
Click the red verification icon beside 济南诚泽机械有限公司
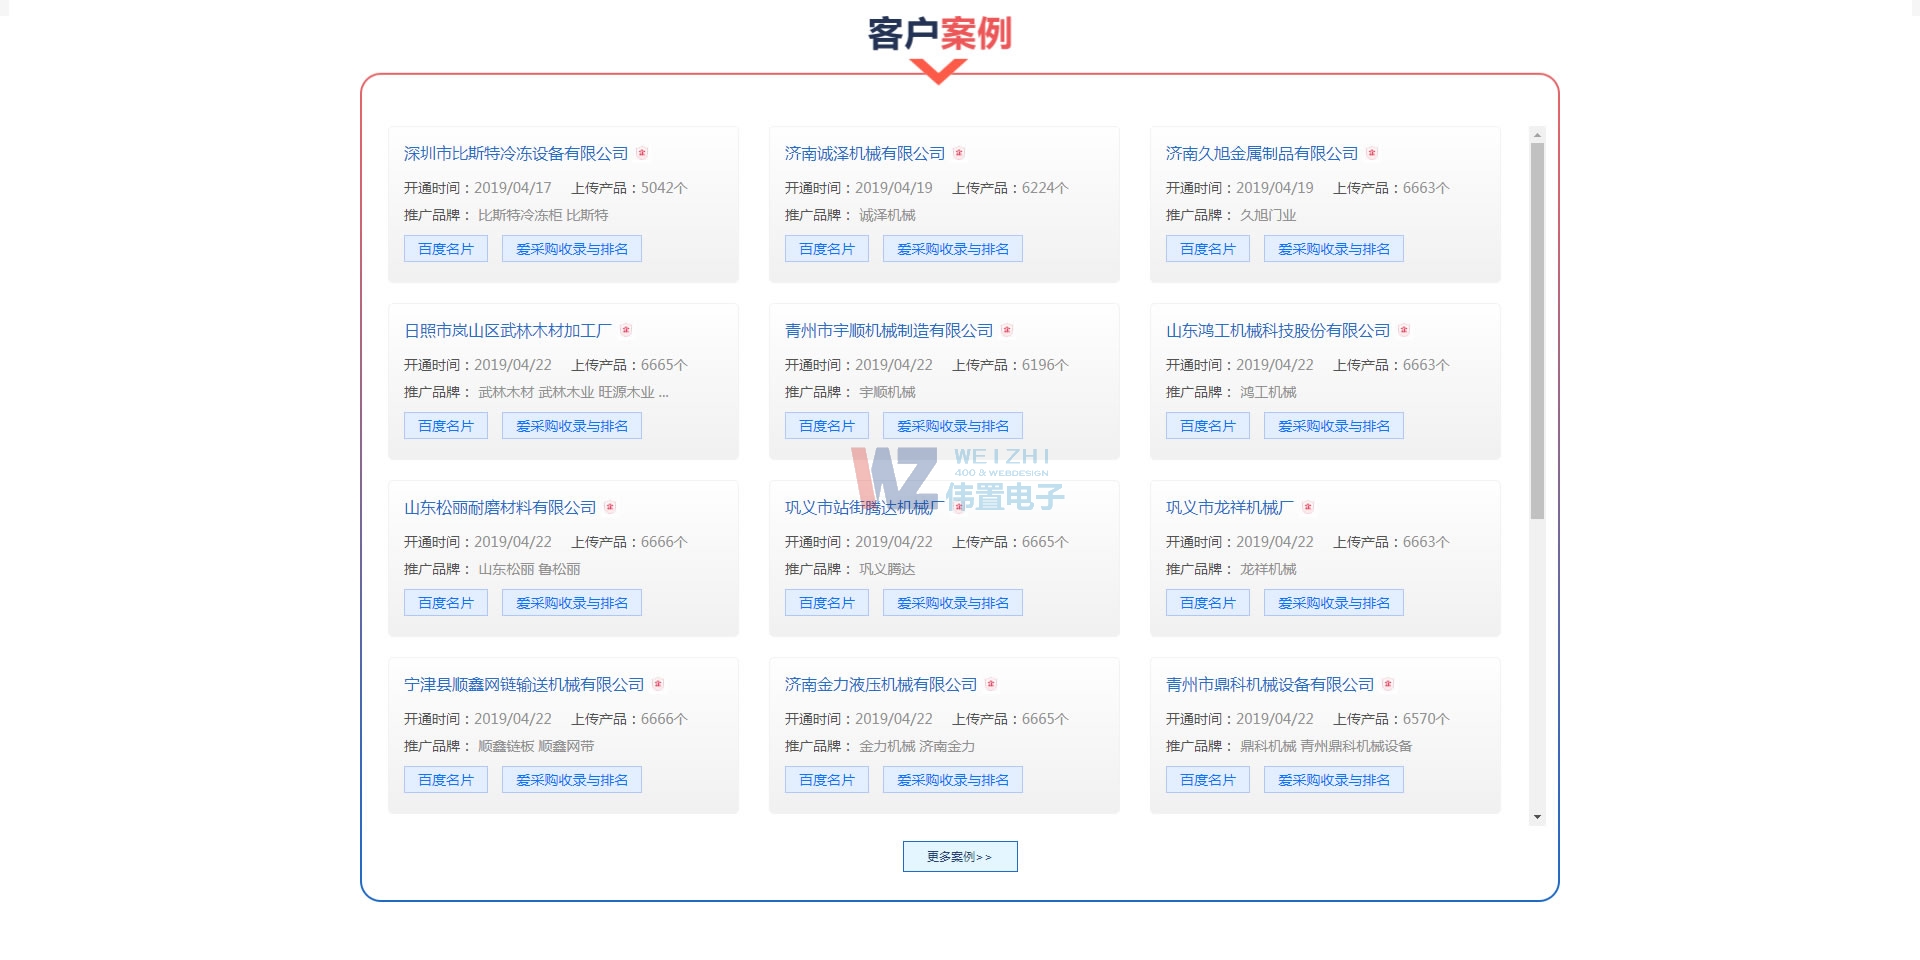click(x=960, y=153)
